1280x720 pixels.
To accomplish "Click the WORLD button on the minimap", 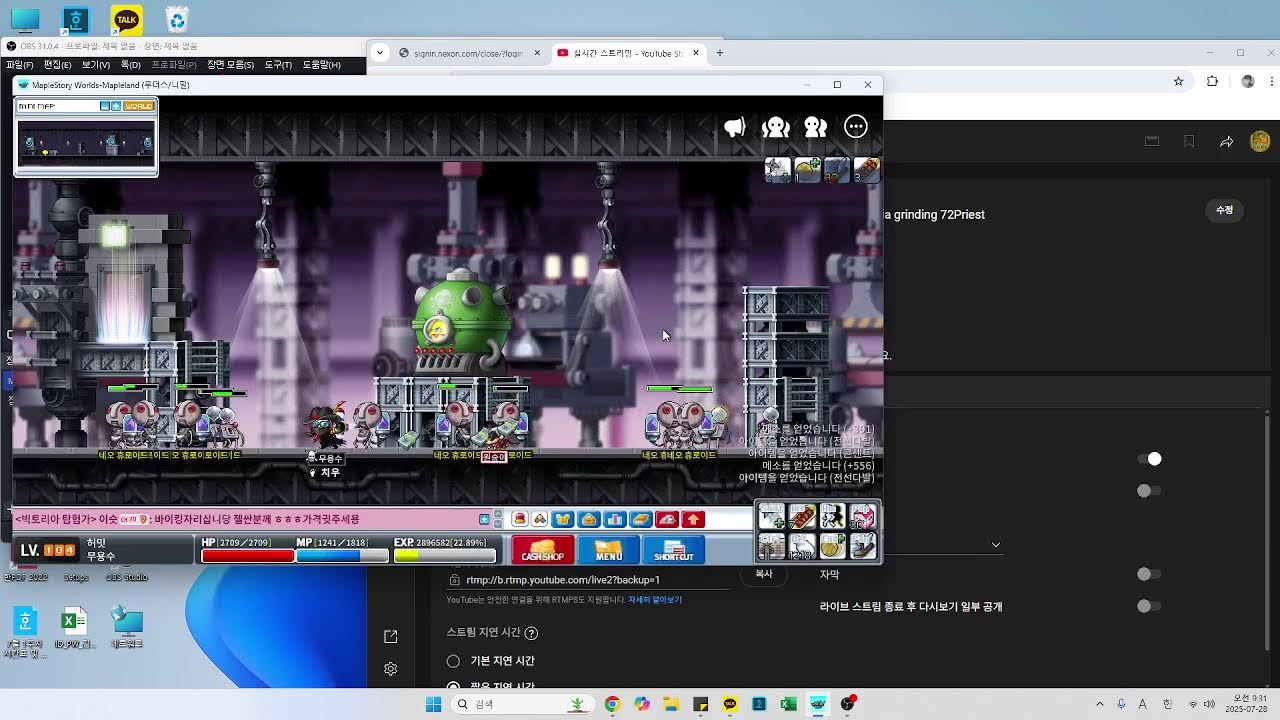I will pos(138,106).
